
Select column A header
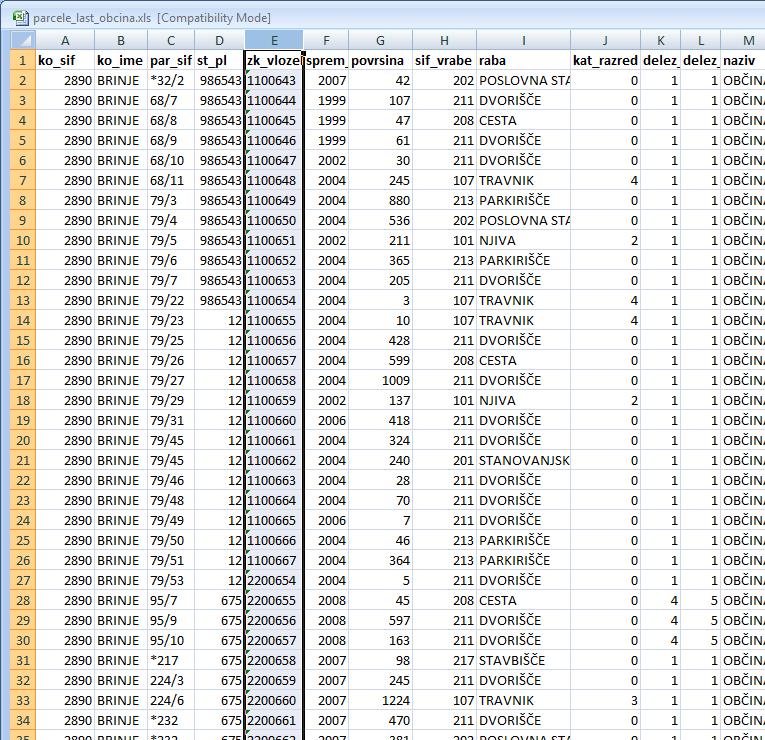(65, 41)
